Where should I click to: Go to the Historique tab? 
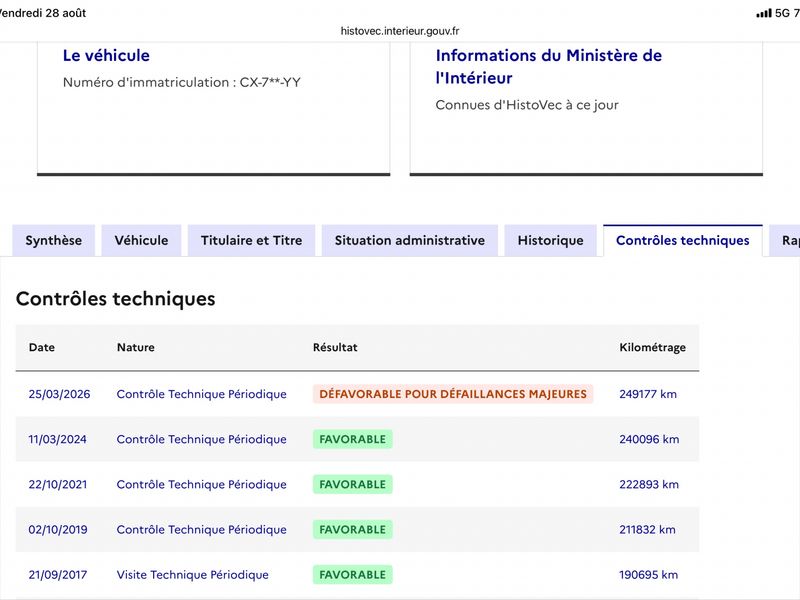[551, 240]
